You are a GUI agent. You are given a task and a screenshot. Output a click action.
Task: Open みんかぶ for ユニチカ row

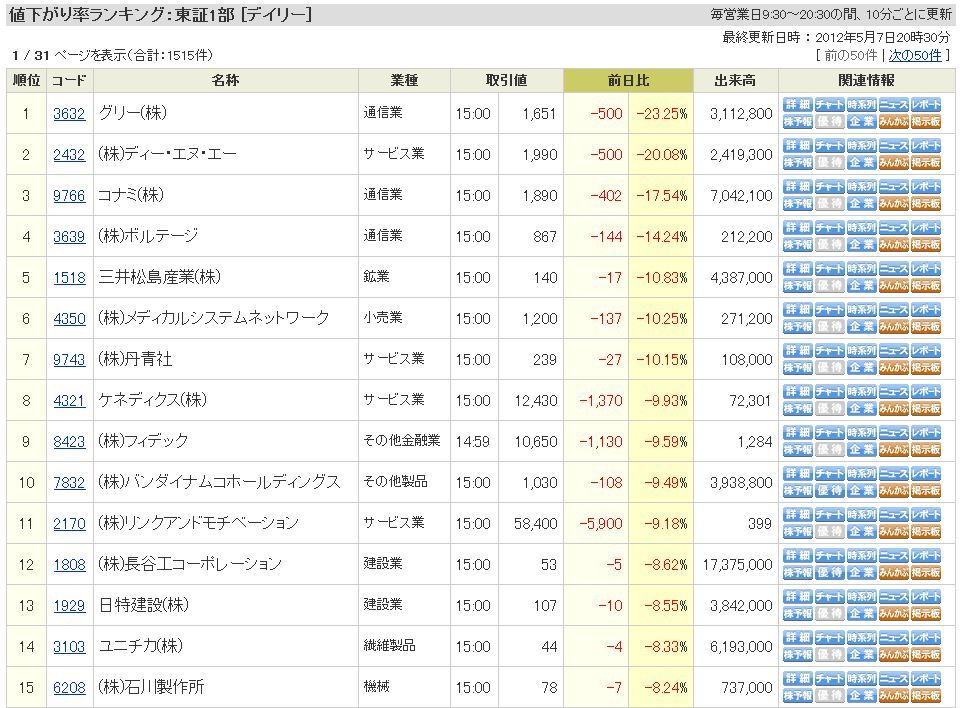894,654
